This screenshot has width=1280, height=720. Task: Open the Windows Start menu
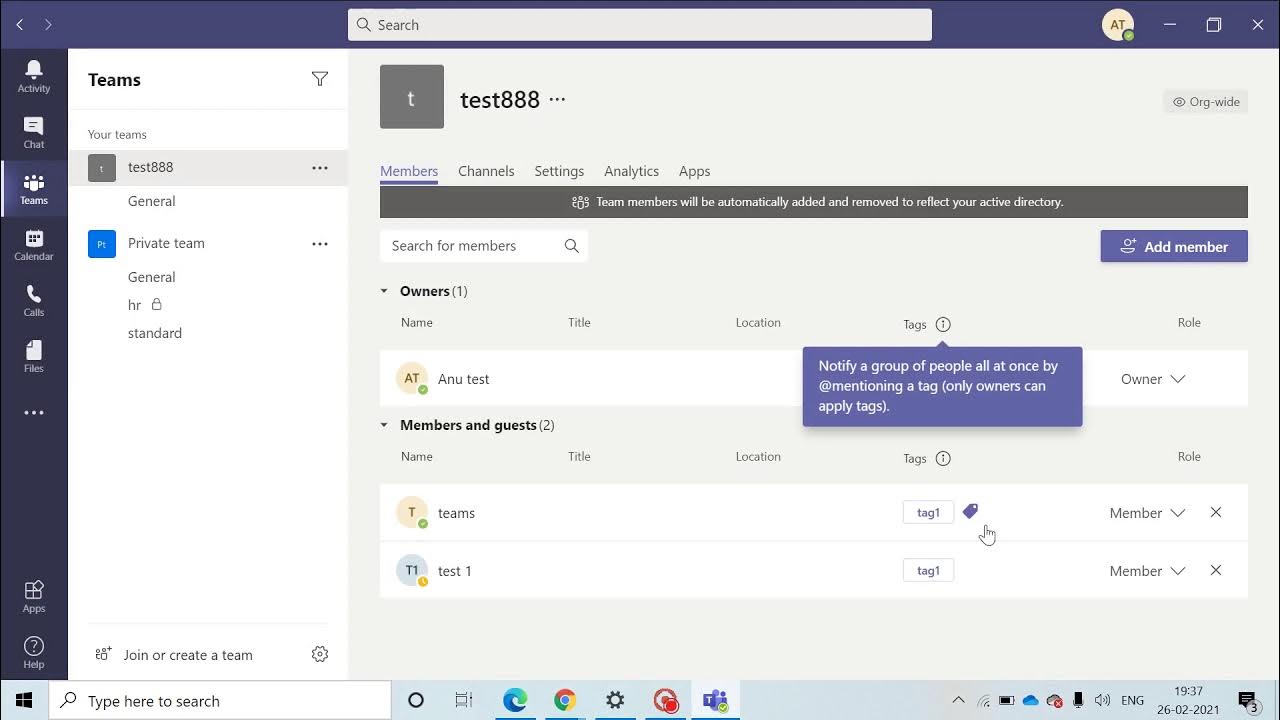(24, 700)
